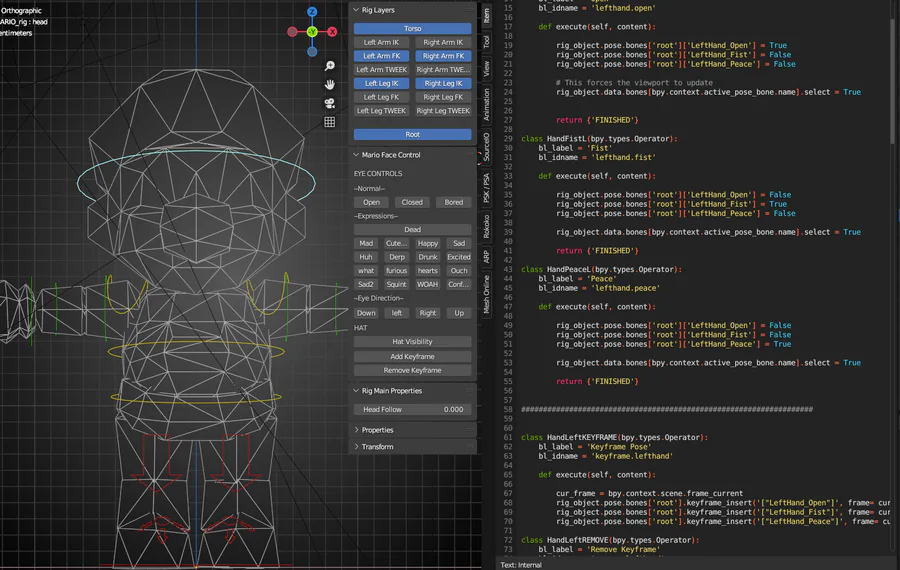Click the negative X axis gizmo circle

[292, 32]
